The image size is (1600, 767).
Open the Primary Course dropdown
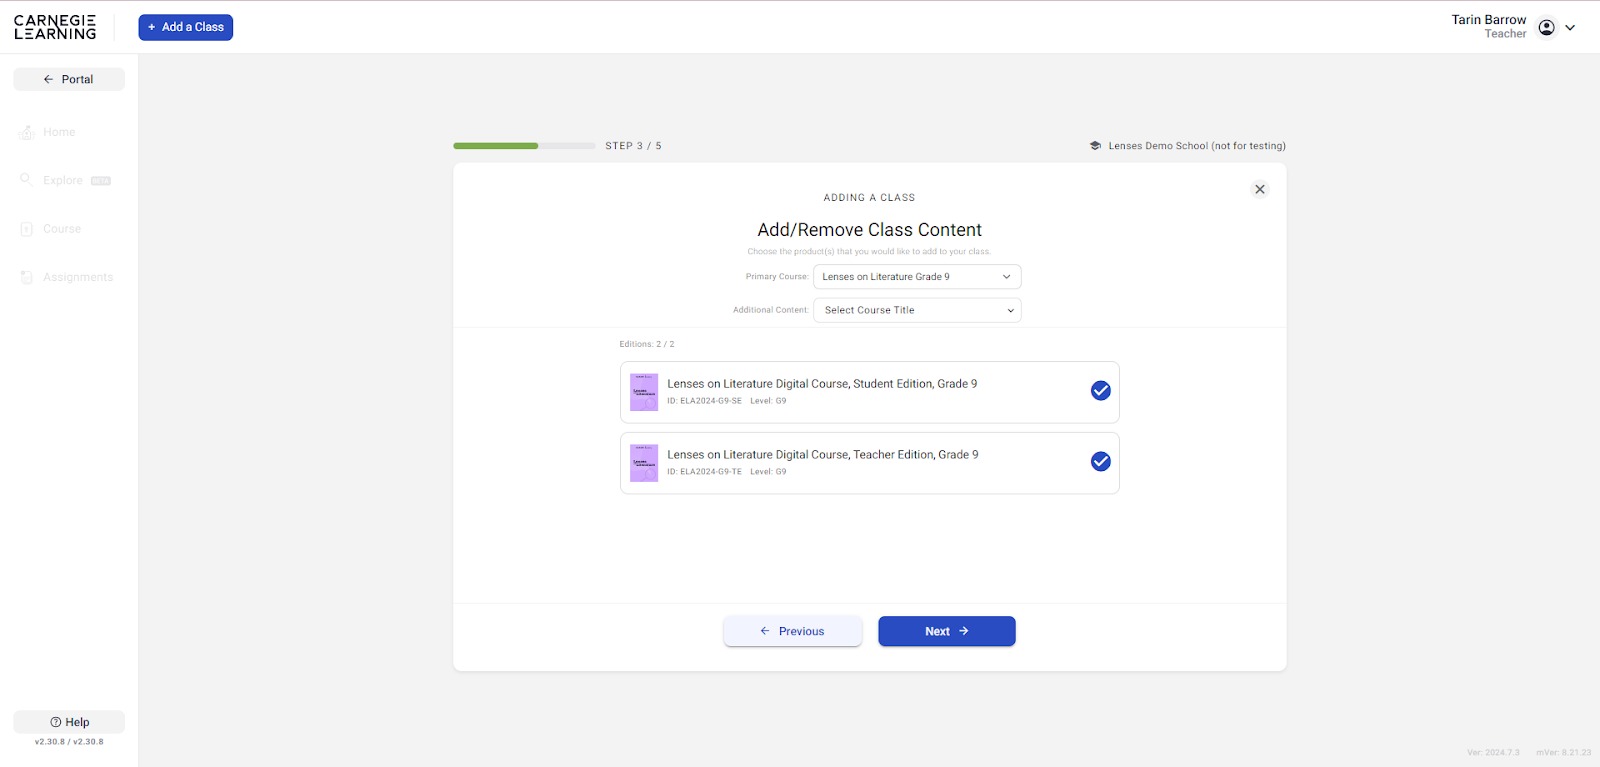917,277
